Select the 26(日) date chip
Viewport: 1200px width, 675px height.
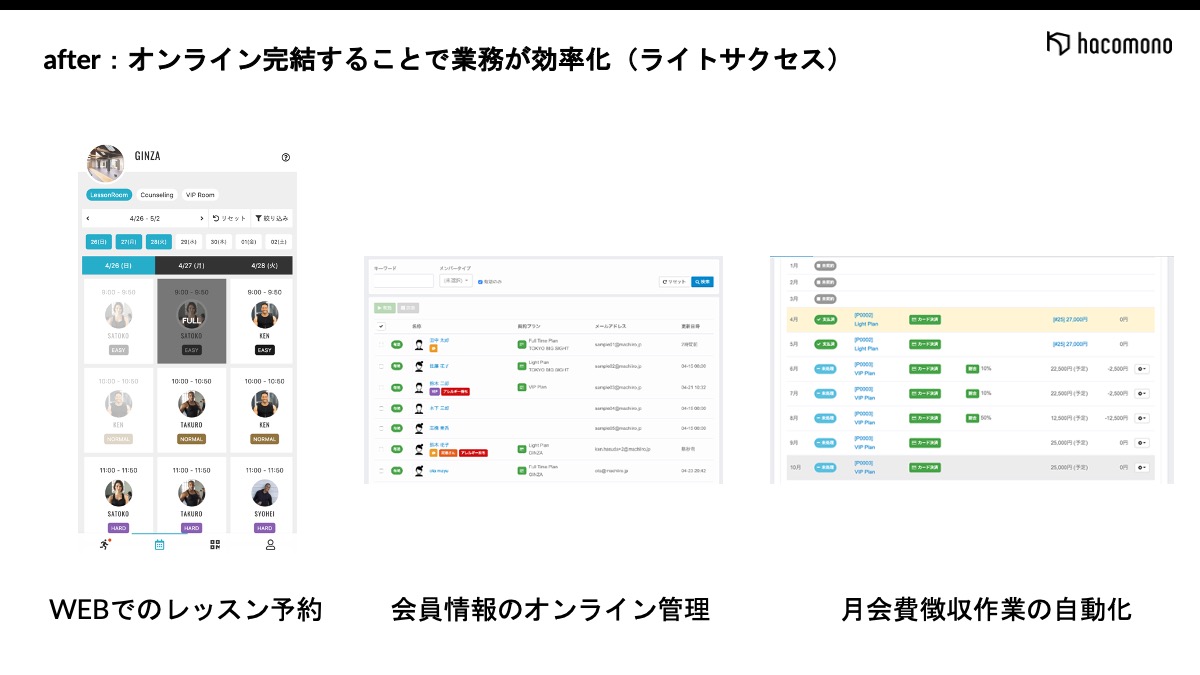98,242
